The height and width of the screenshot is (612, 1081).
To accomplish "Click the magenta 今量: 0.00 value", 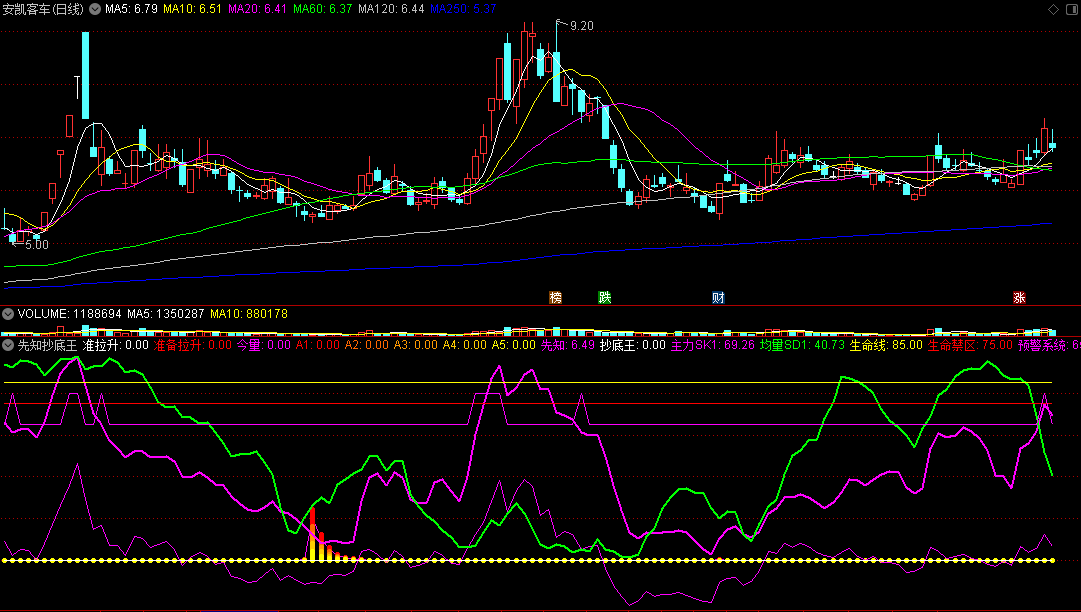I will [x=264, y=345].
